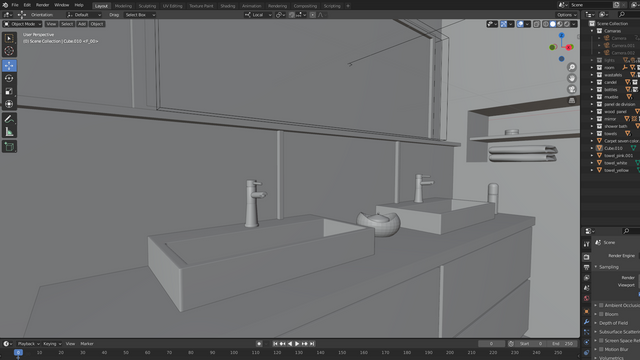Screen dimensions: 640x360
Task: Expand the mirror collection in outliner
Action: 592,119
